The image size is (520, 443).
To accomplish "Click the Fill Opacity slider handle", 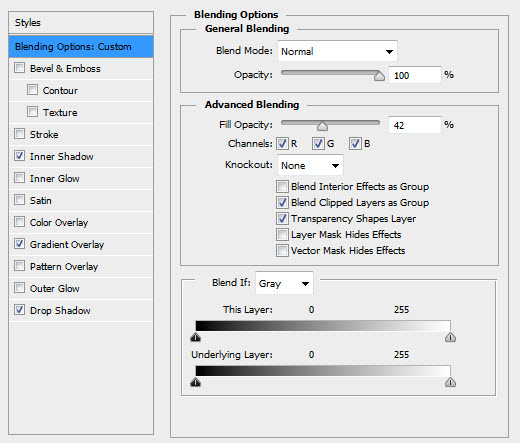I will click(x=322, y=126).
